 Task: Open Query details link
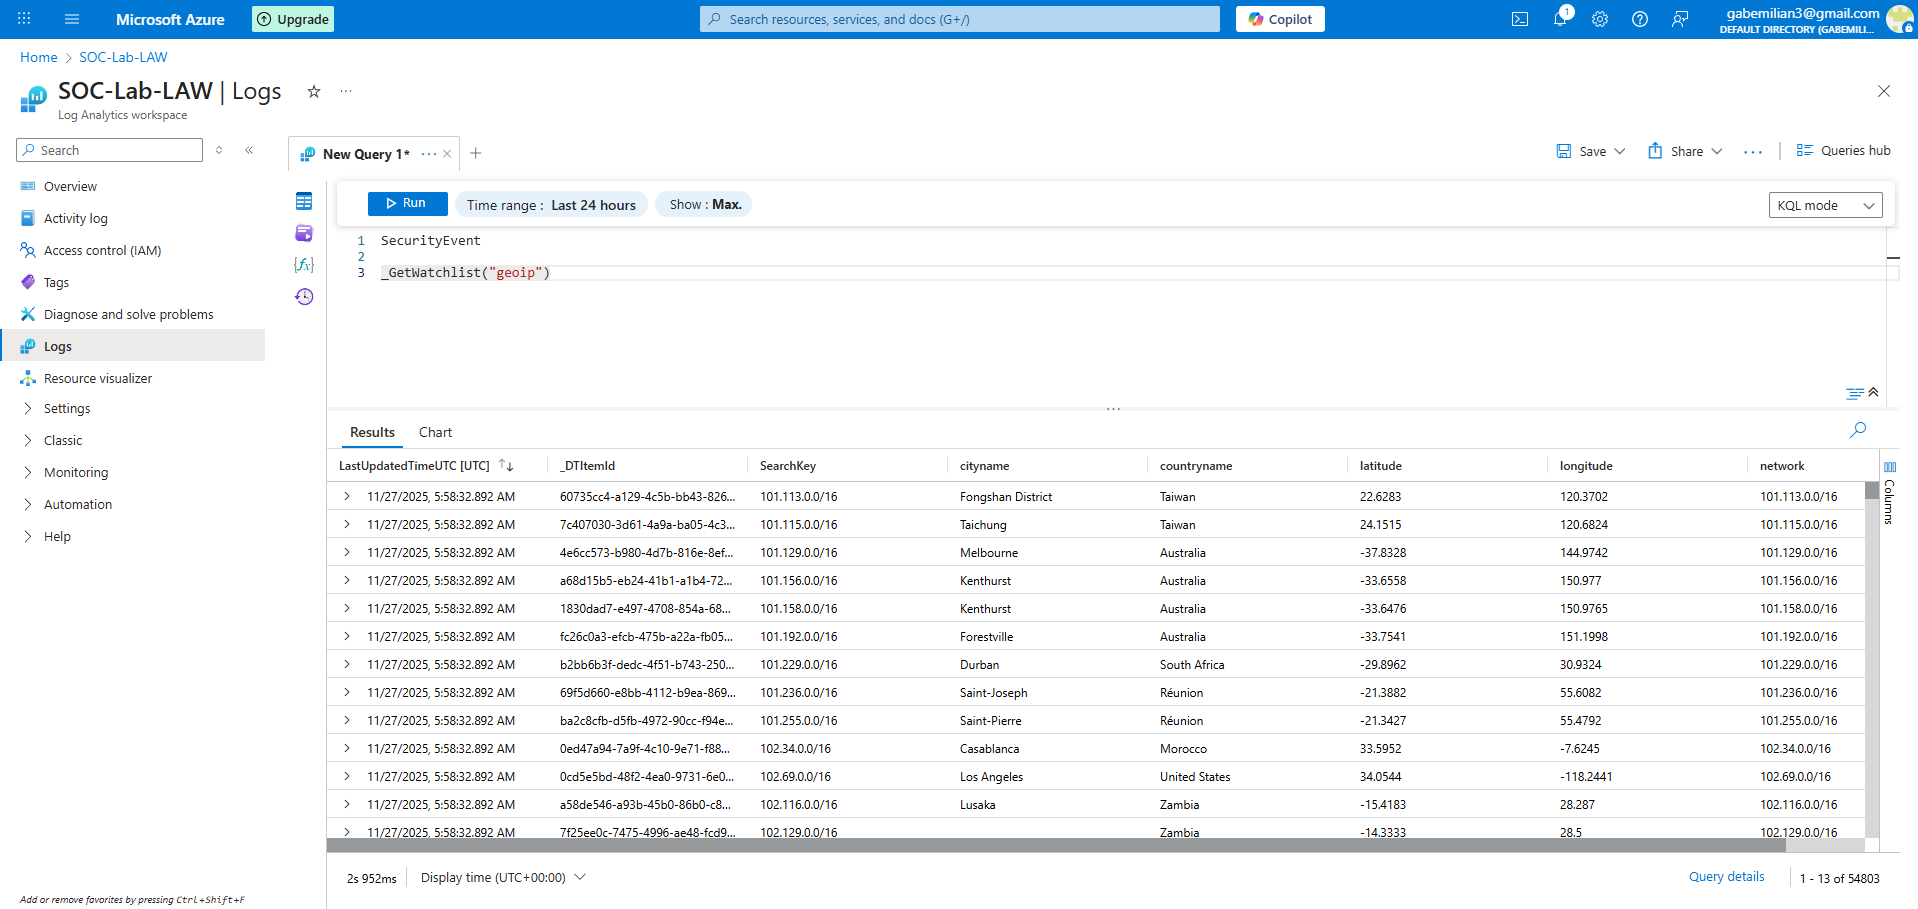coord(1726,877)
